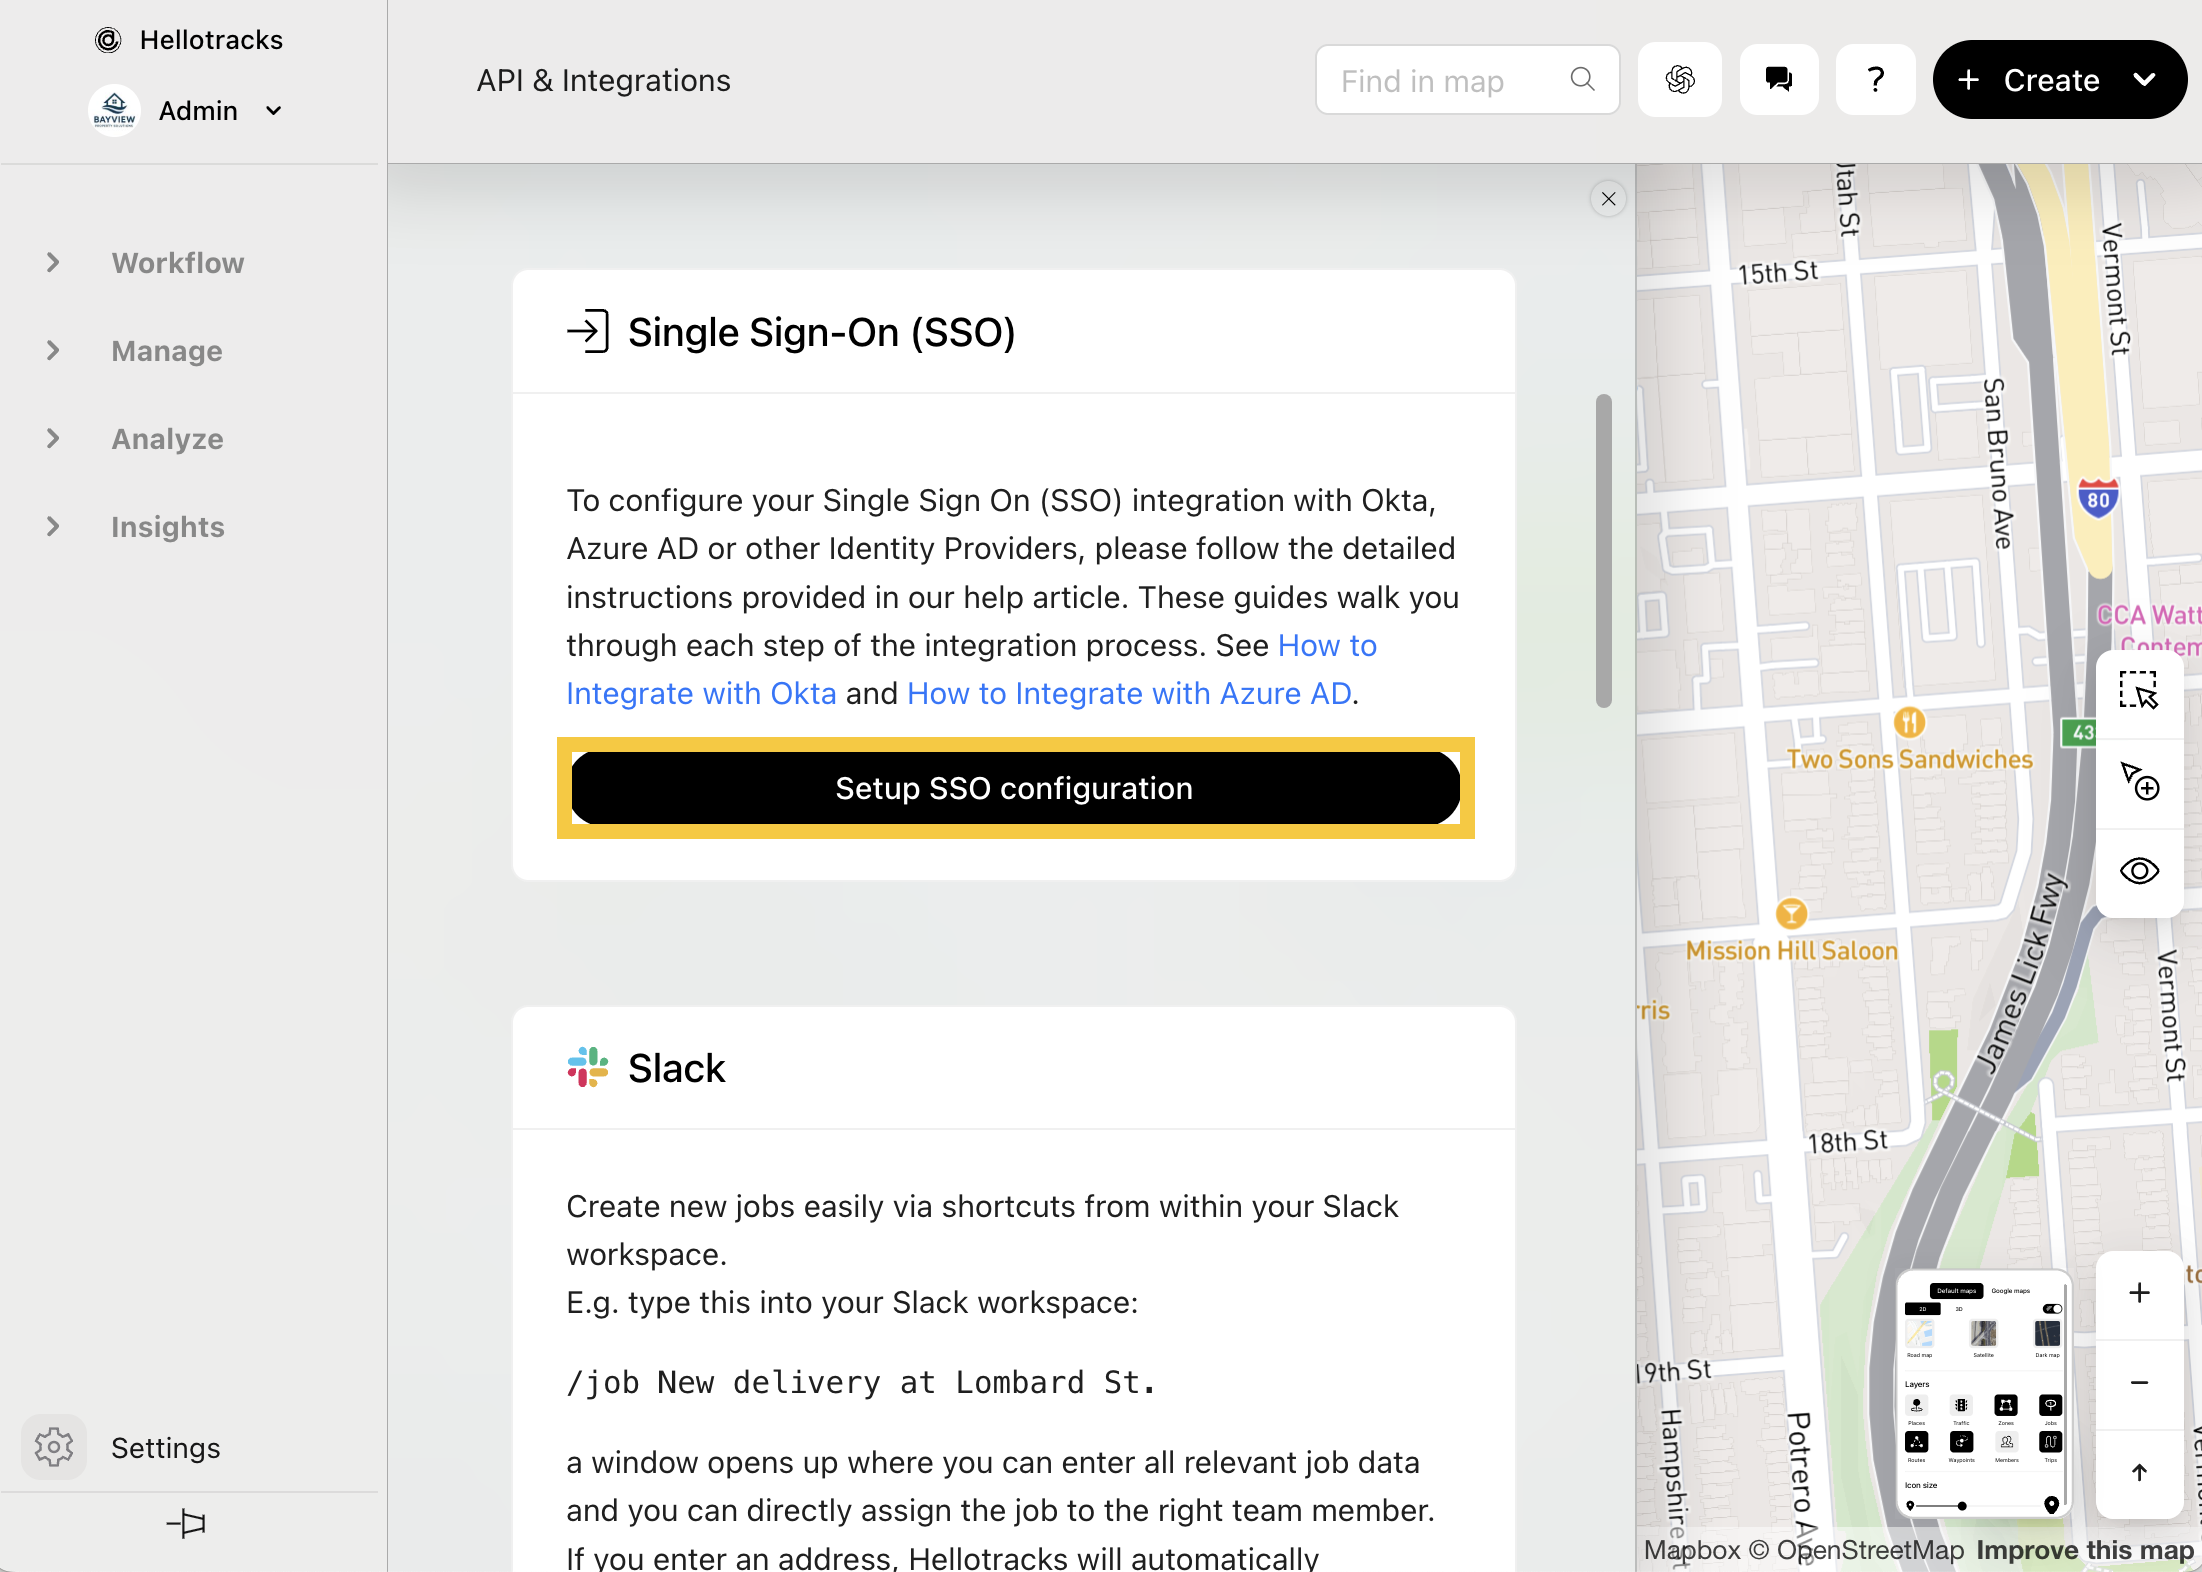The width and height of the screenshot is (2202, 1572).
Task: Open the Create dropdown arrow
Action: pos(2144,80)
